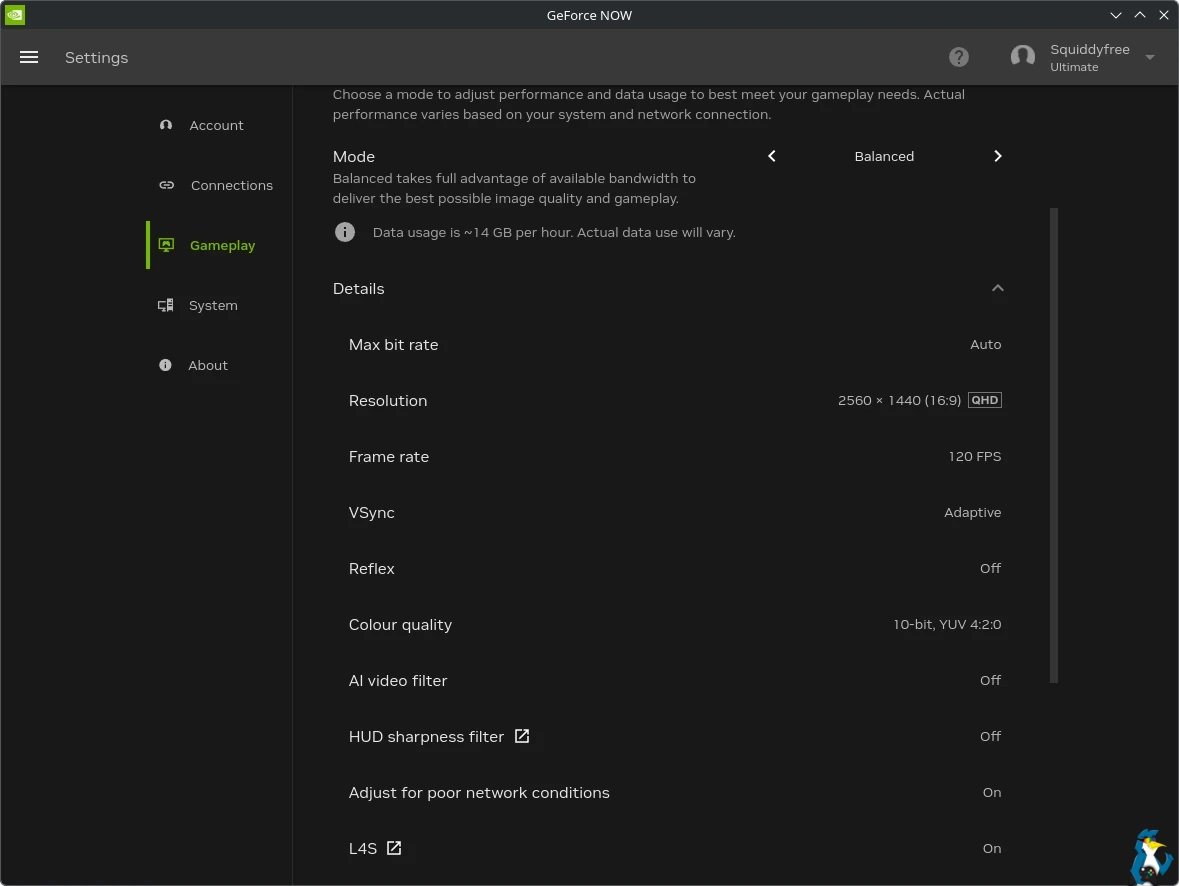Screen dimensions: 1179x886
Task: Click the Squiddyfree profile avatar
Action: click(x=1022, y=57)
